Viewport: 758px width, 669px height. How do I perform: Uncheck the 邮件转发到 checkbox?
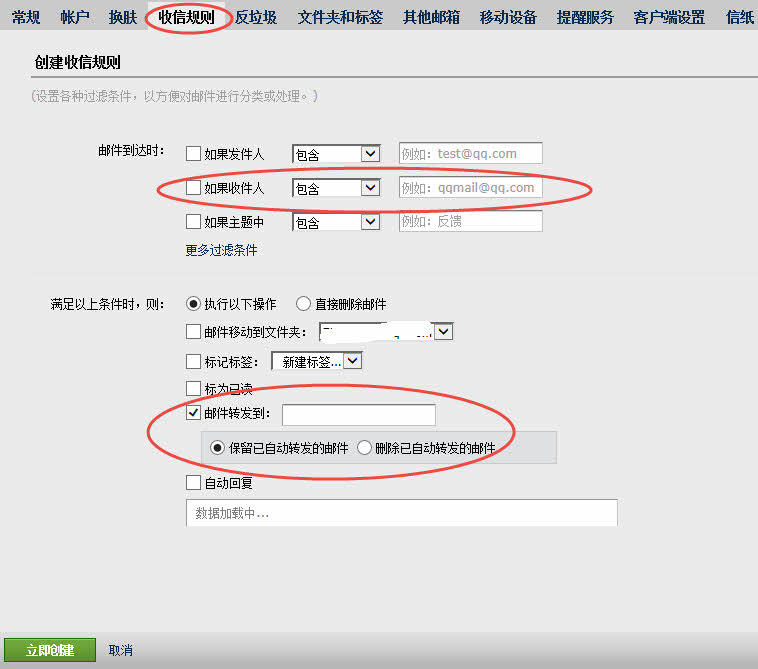click(194, 414)
